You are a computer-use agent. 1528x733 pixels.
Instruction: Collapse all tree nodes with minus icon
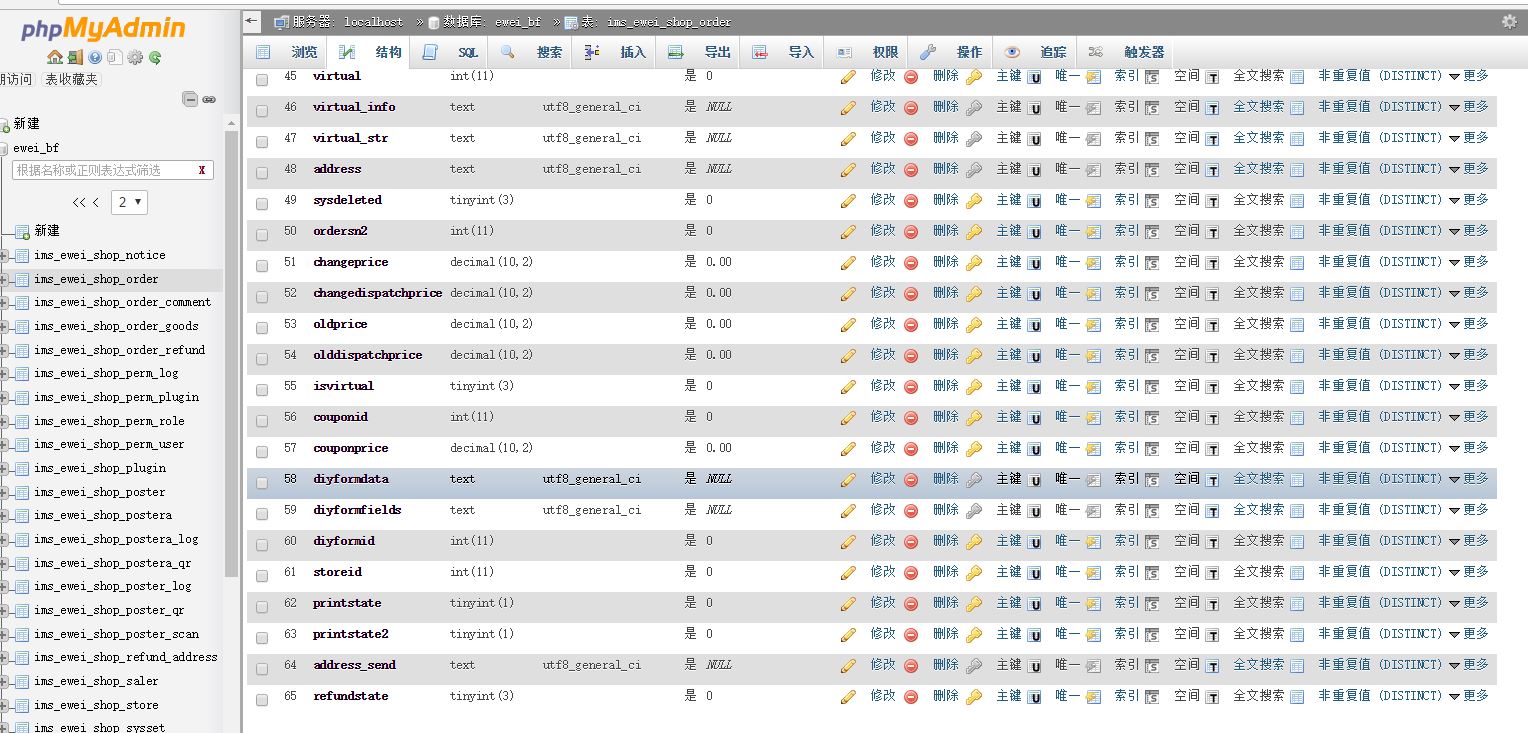click(189, 99)
